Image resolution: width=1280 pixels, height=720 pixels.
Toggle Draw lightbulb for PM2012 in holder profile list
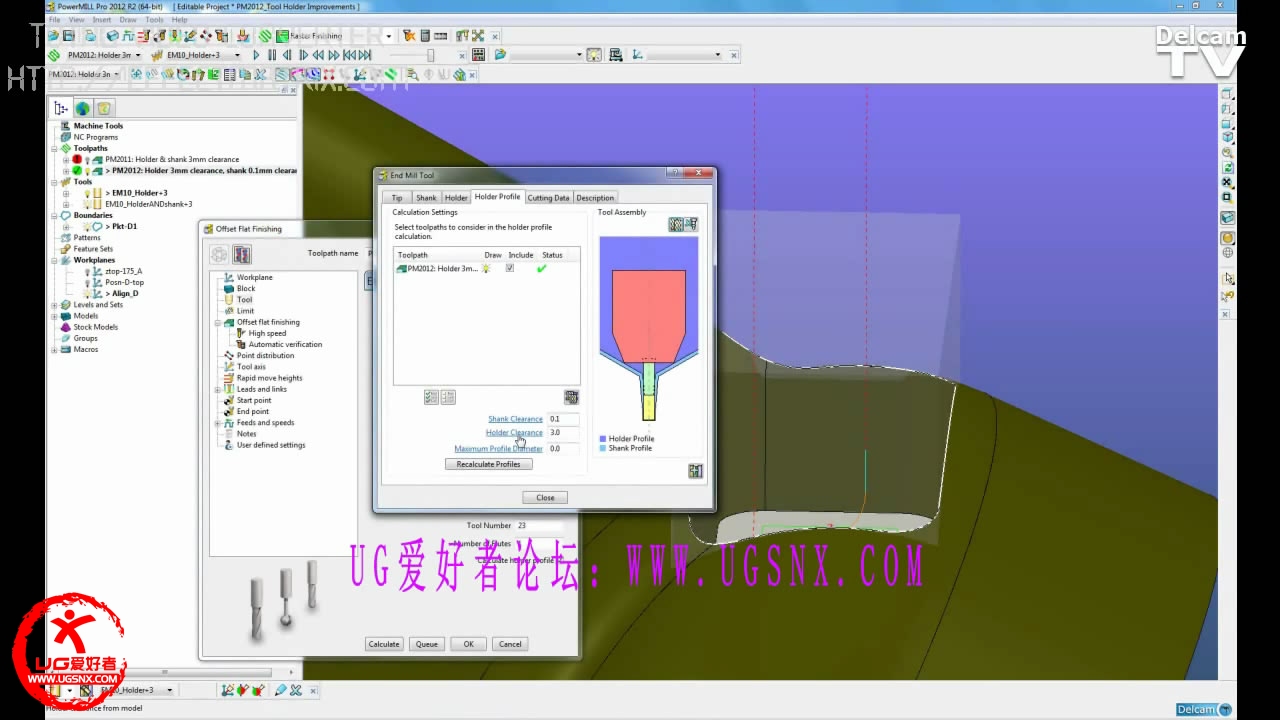[x=487, y=268]
